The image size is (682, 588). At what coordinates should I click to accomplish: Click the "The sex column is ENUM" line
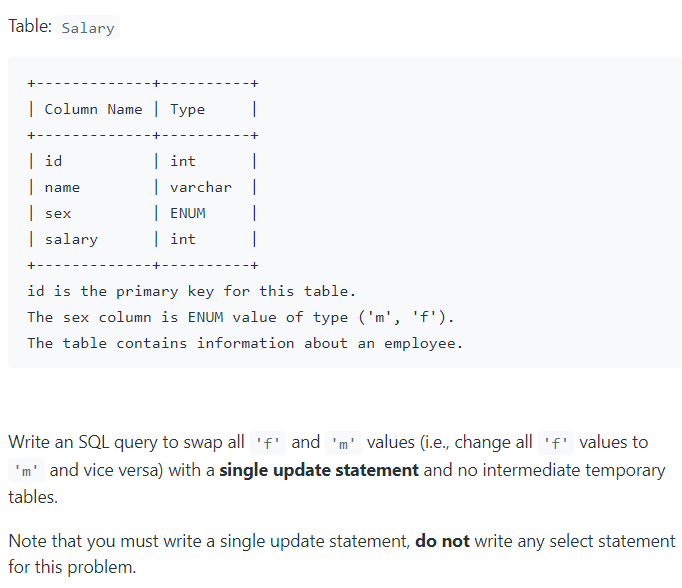tap(240, 317)
